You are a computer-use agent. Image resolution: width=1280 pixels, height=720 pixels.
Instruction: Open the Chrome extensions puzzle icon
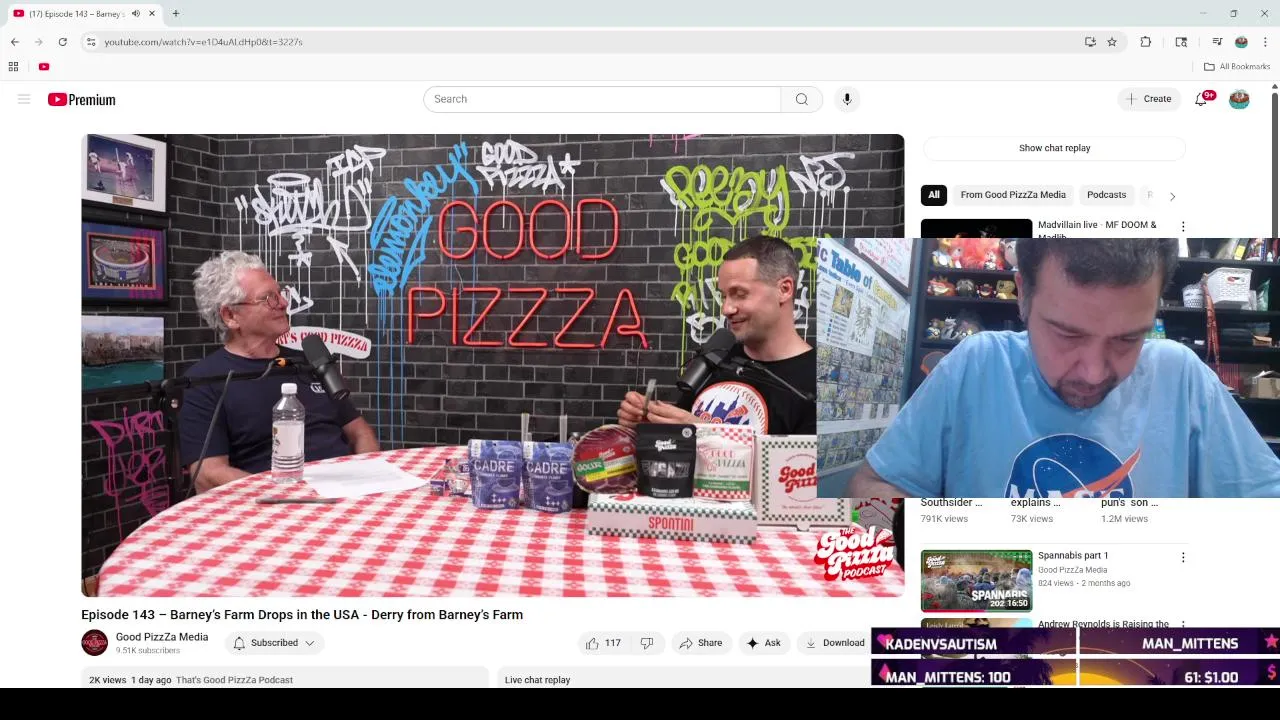[1146, 42]
